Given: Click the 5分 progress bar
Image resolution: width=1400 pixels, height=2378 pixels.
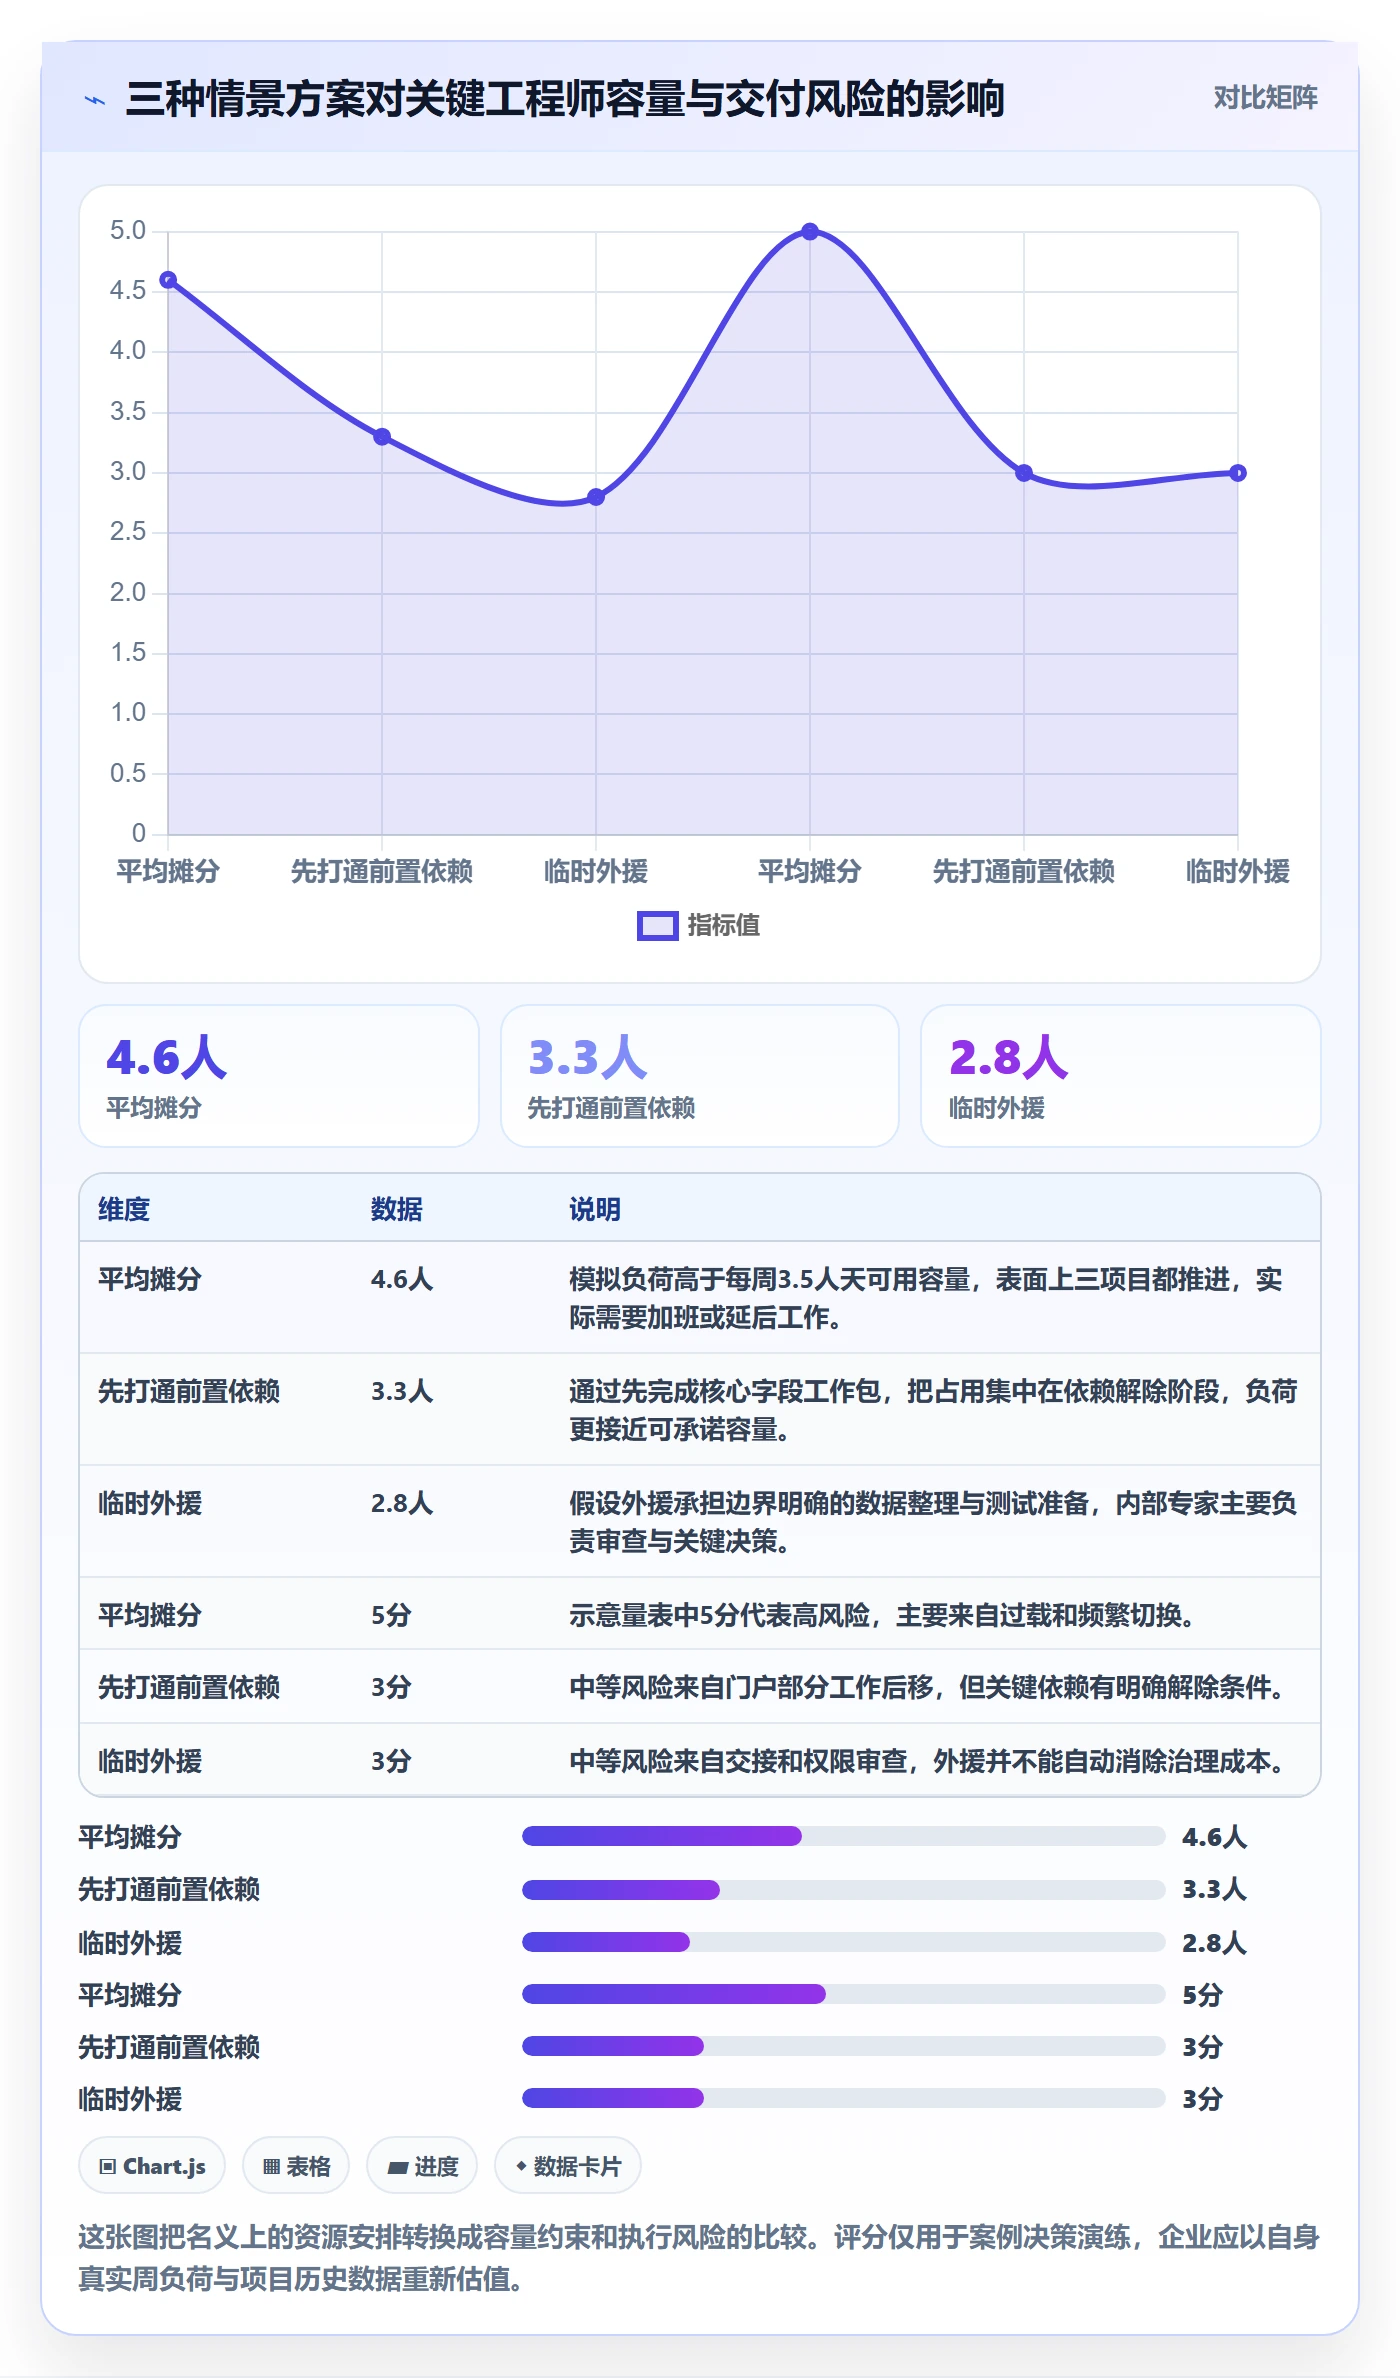Looking at the screenshot, I should coord(843,1994).
